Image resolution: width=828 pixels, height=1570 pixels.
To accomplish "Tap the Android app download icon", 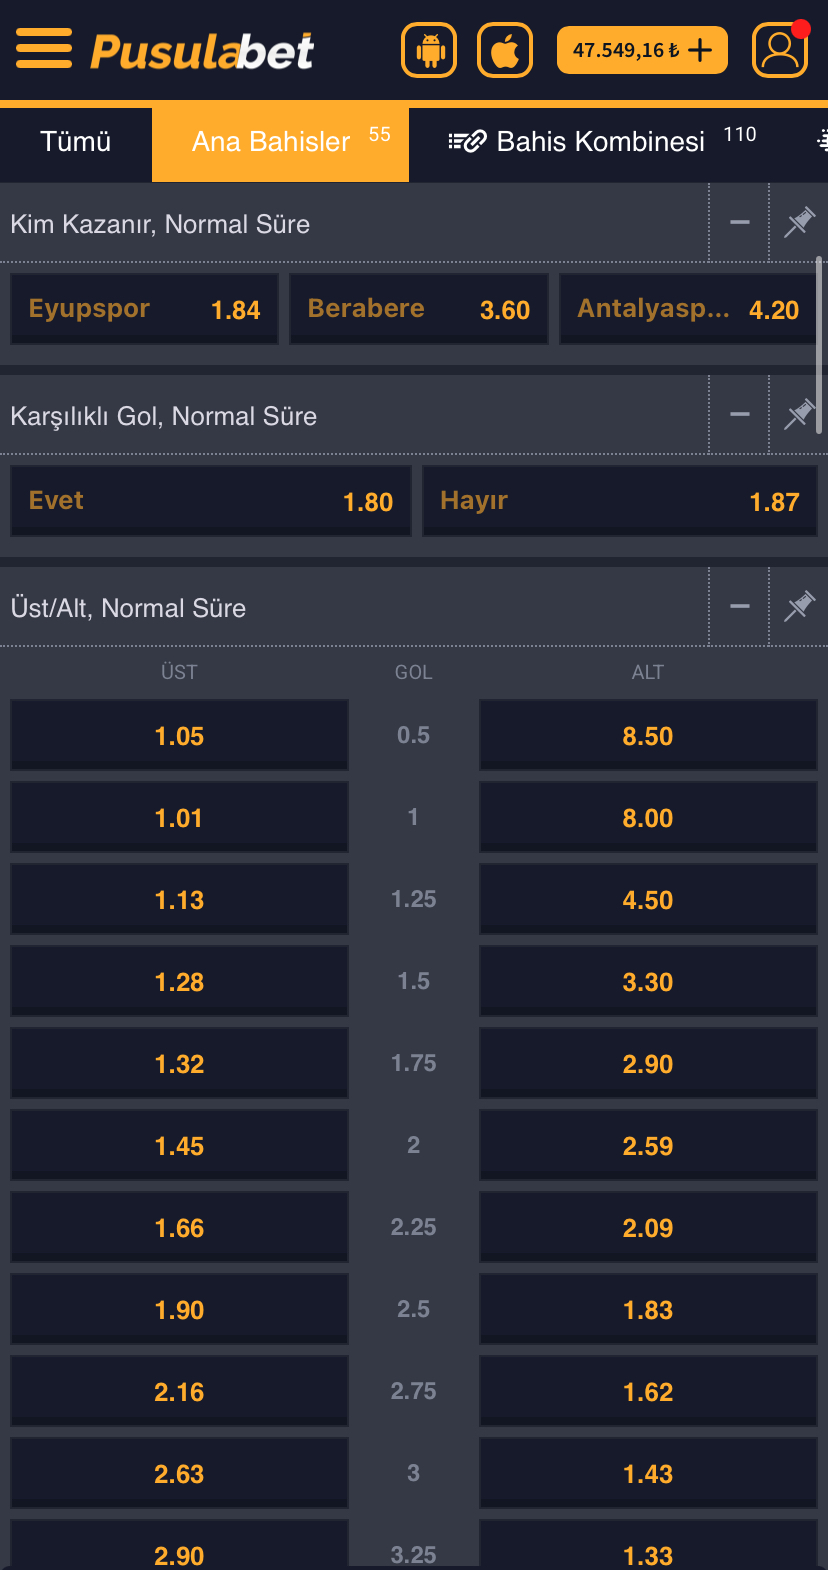I will point(429,50).
